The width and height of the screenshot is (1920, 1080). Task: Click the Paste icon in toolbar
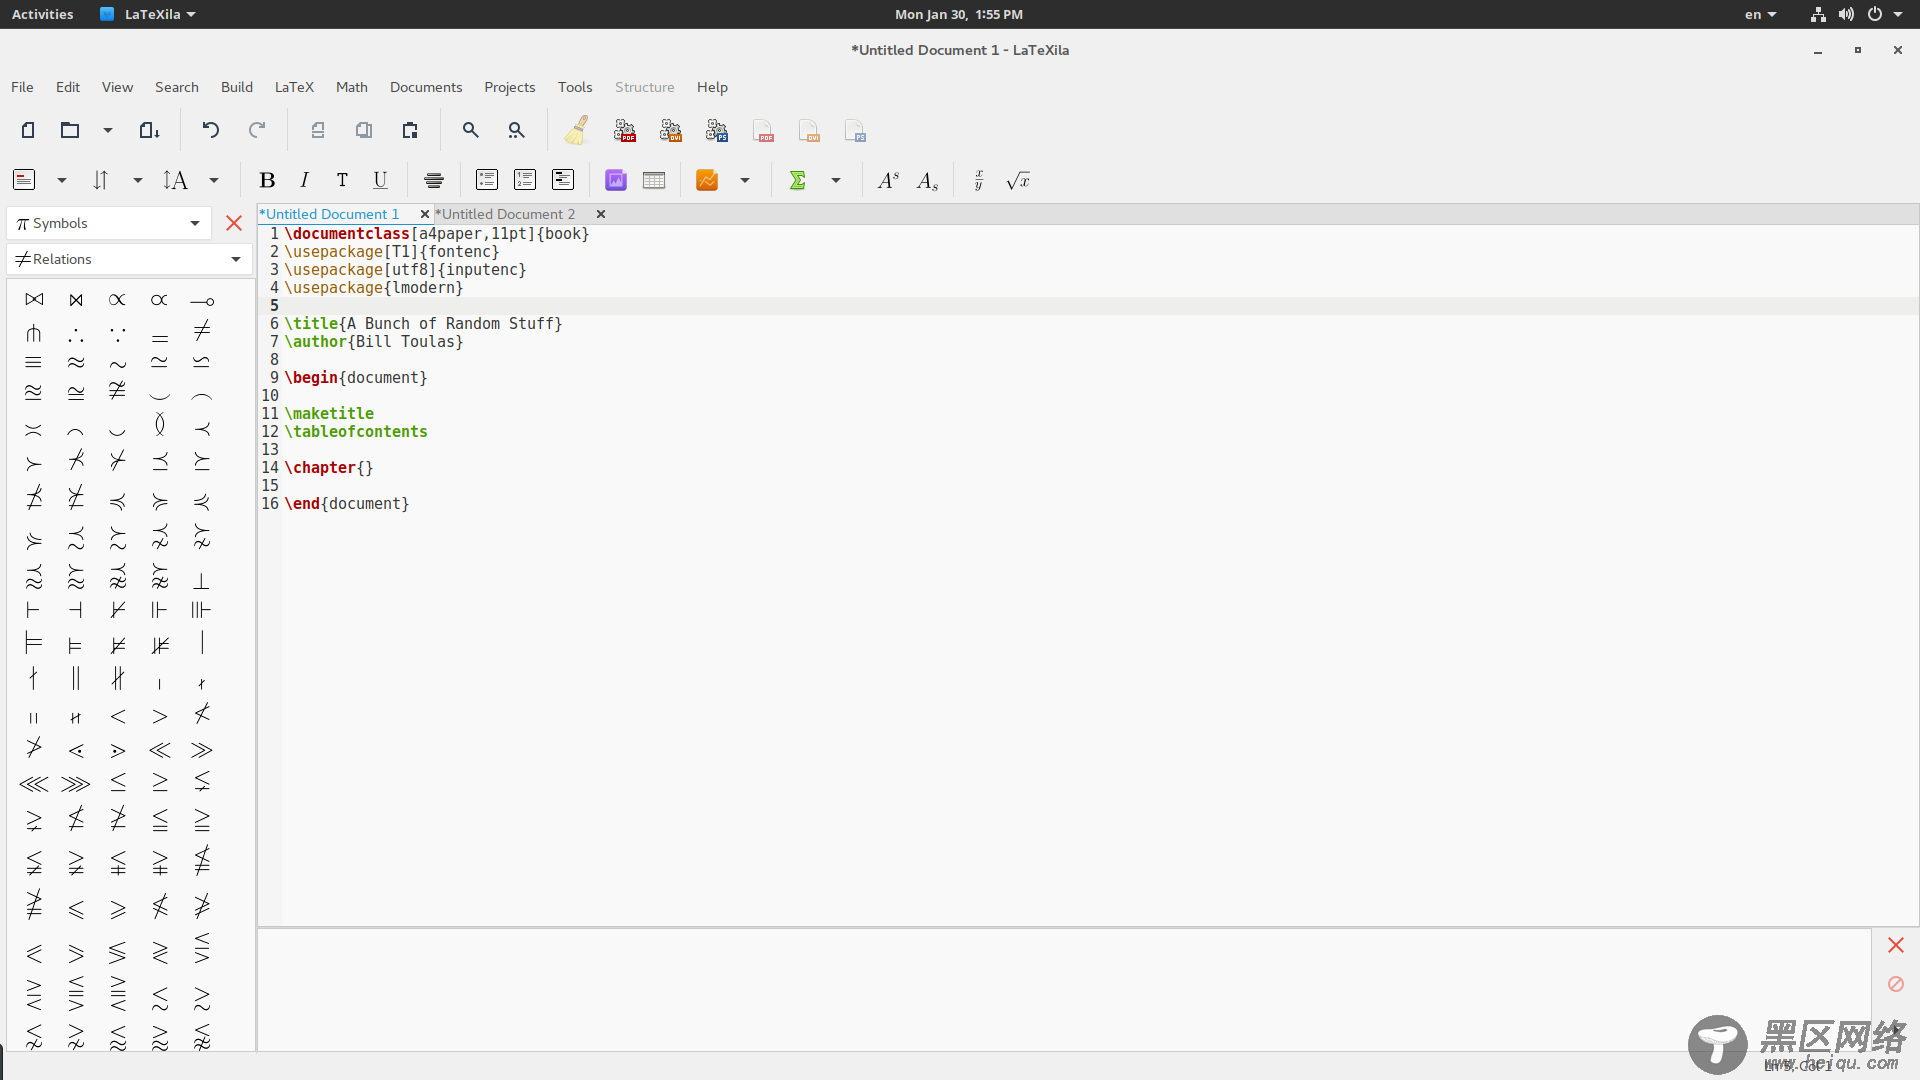(410, 130)
